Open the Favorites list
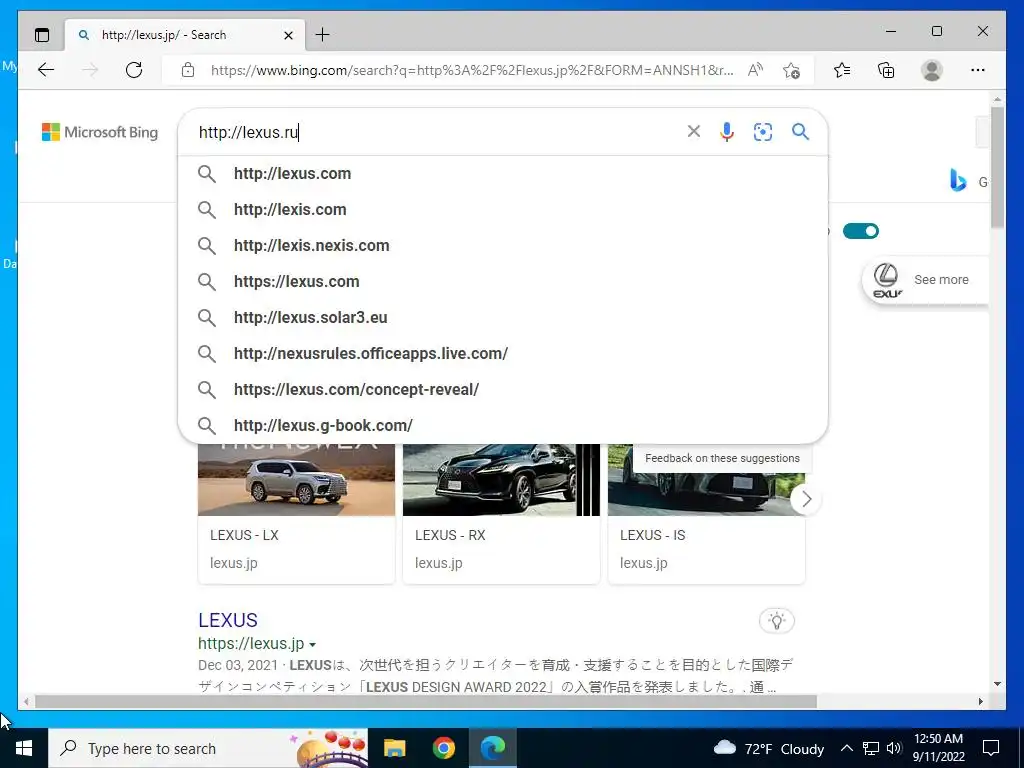 [x=842, y=70]
